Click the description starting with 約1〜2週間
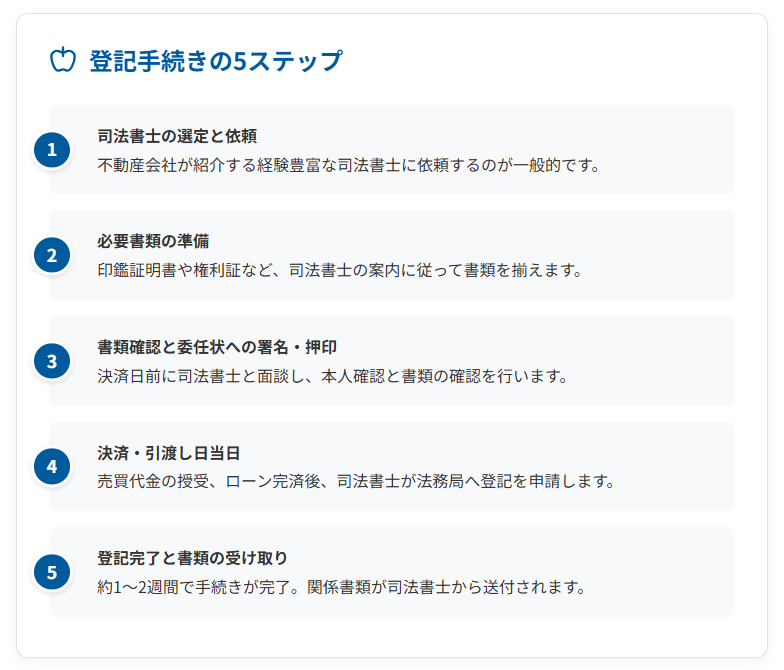Image resolution: width=784 pixels, height=670 pixels. 340,587
